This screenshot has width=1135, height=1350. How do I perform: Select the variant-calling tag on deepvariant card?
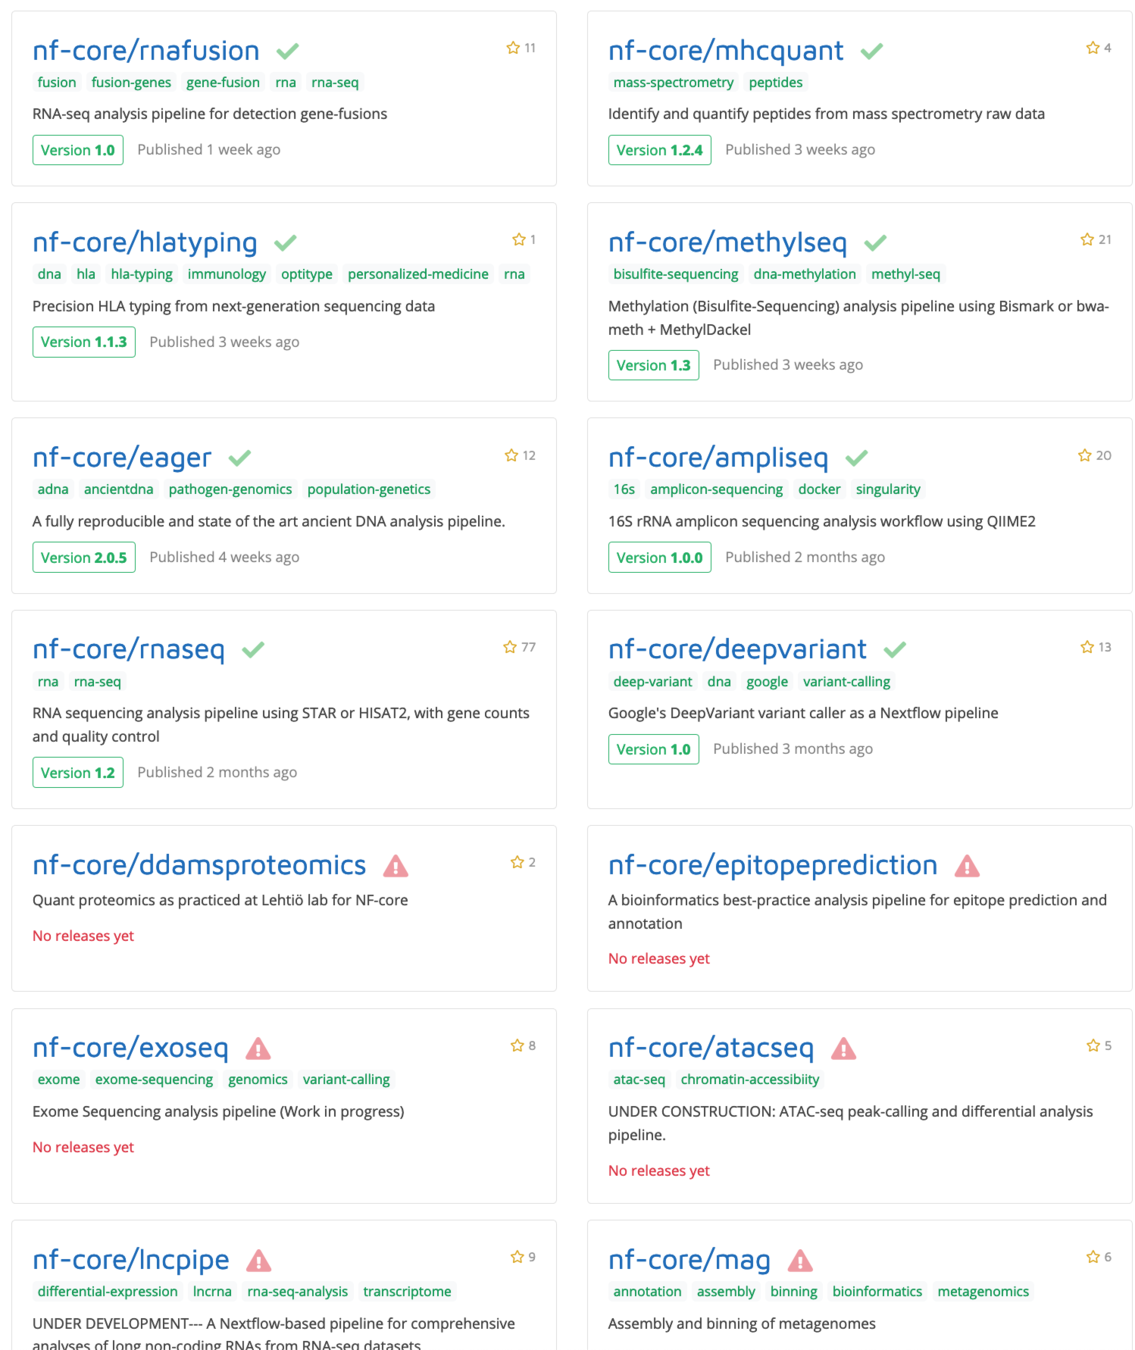[846, 682]
